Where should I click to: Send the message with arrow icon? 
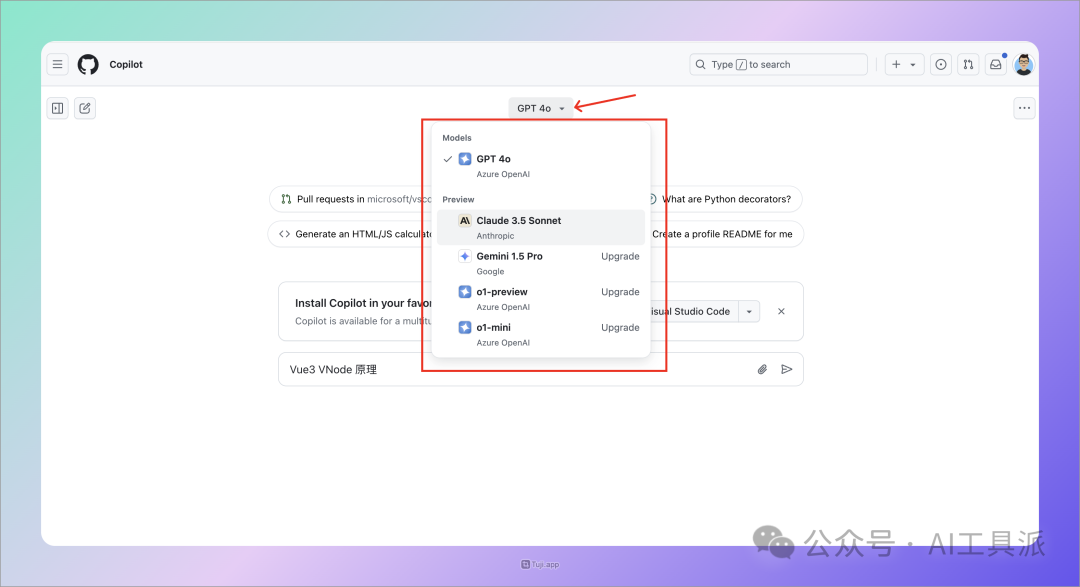click(x=787, y=369)
